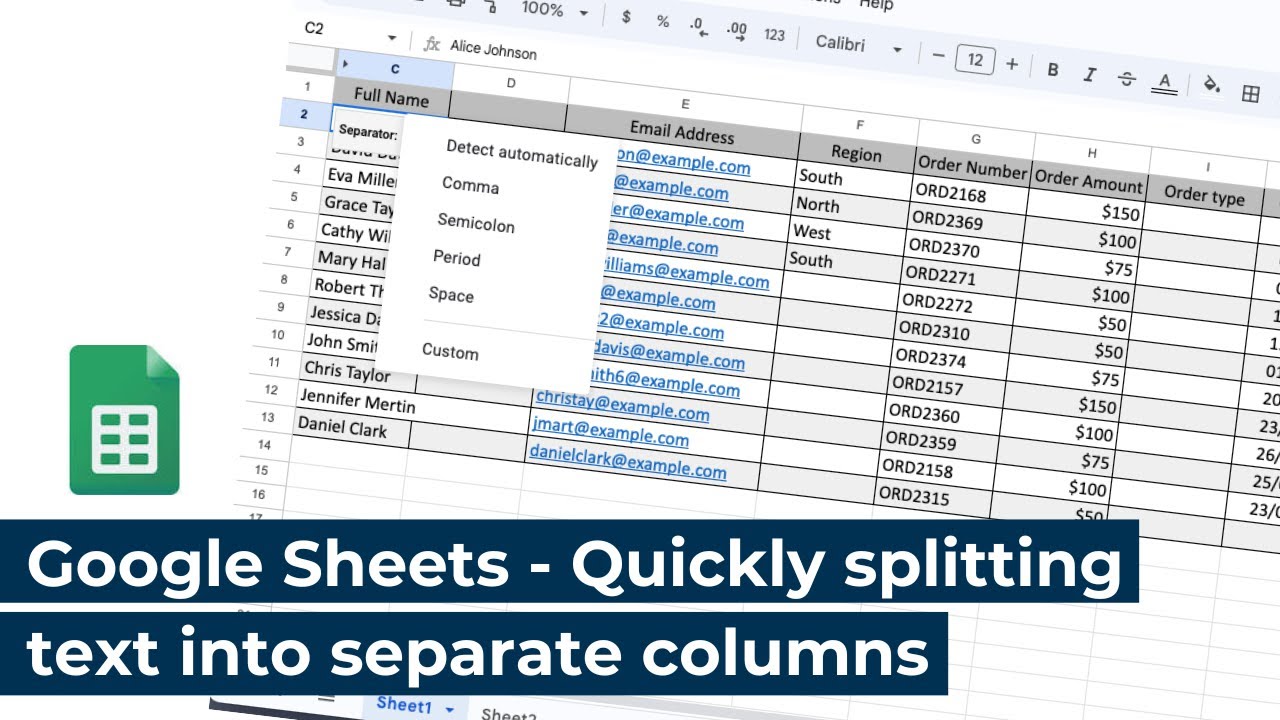Select the ORD2360 cell

[943, 413]
